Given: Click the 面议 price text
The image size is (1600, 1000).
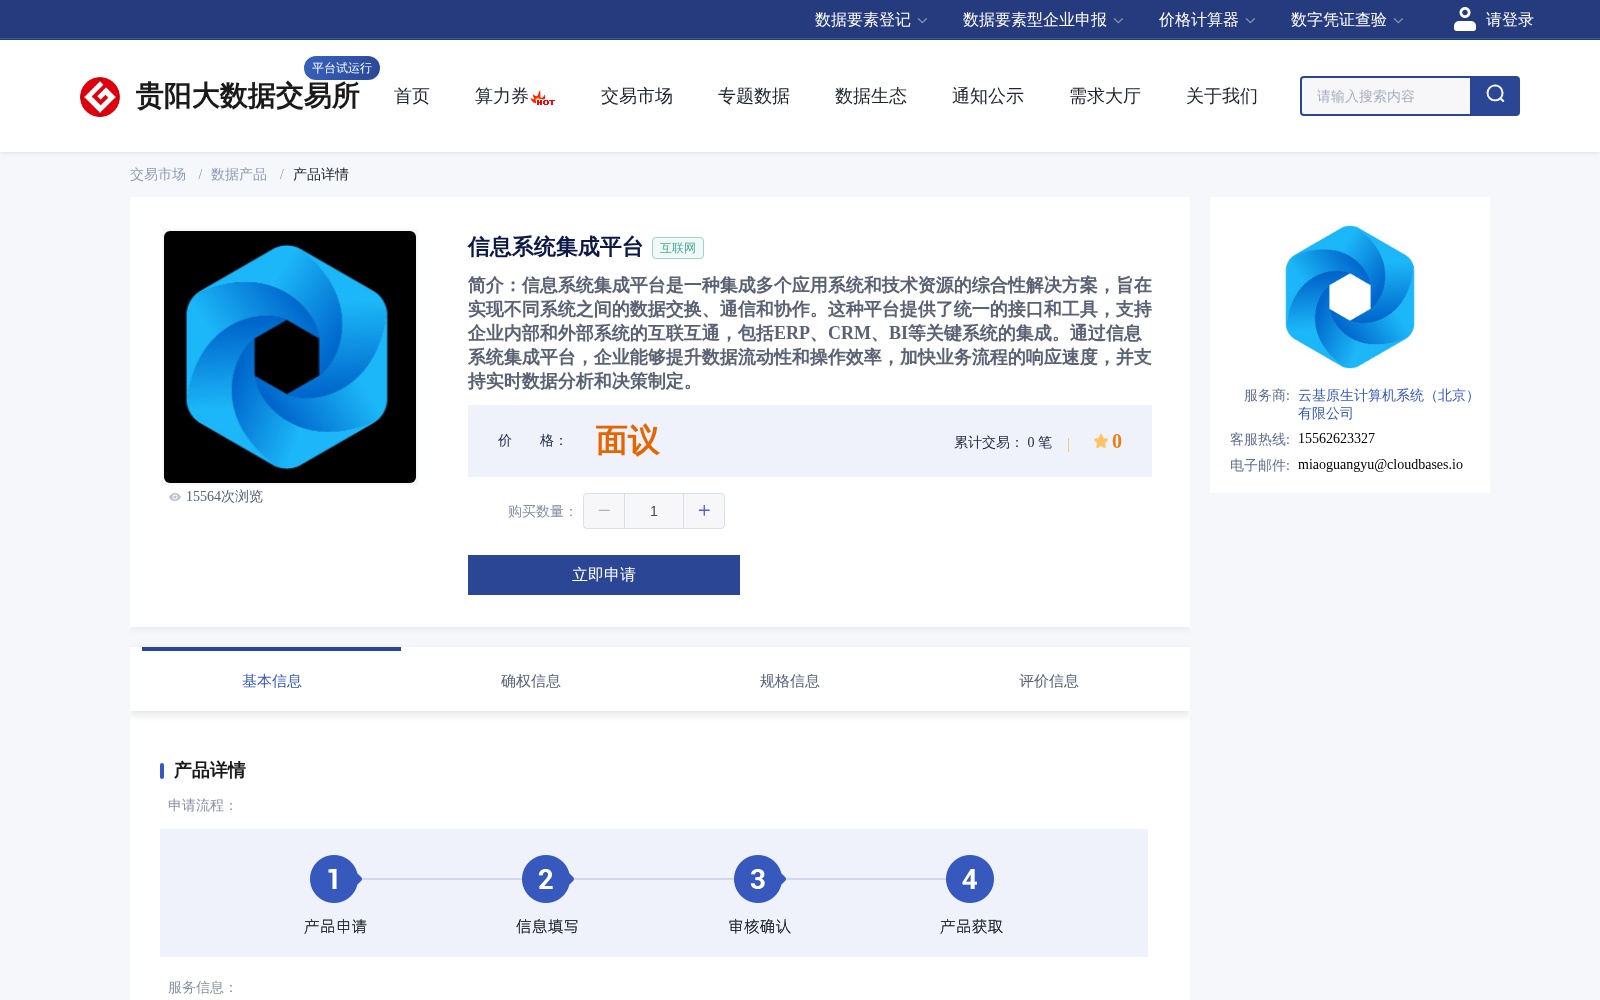Looking at the screenshot, I should pos(627,441).
